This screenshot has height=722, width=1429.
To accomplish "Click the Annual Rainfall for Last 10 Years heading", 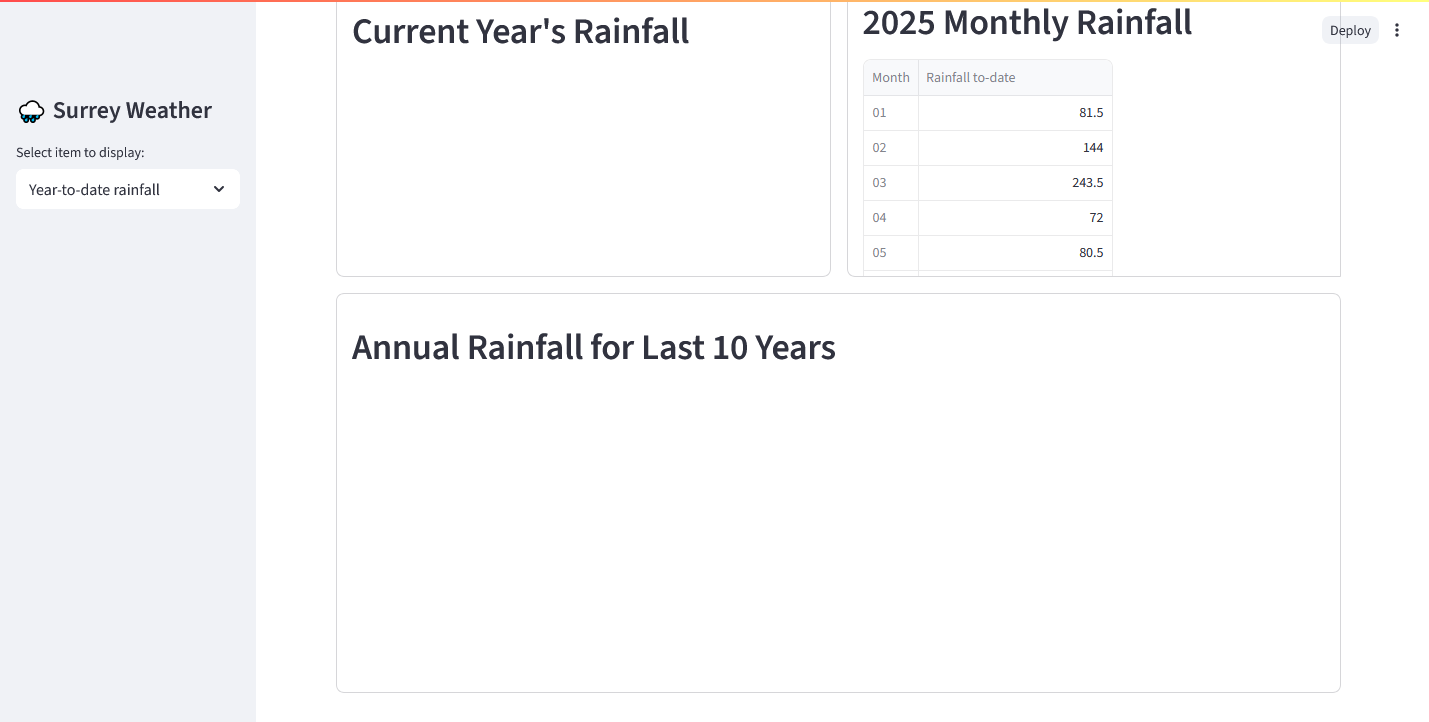I will point(593,347).
